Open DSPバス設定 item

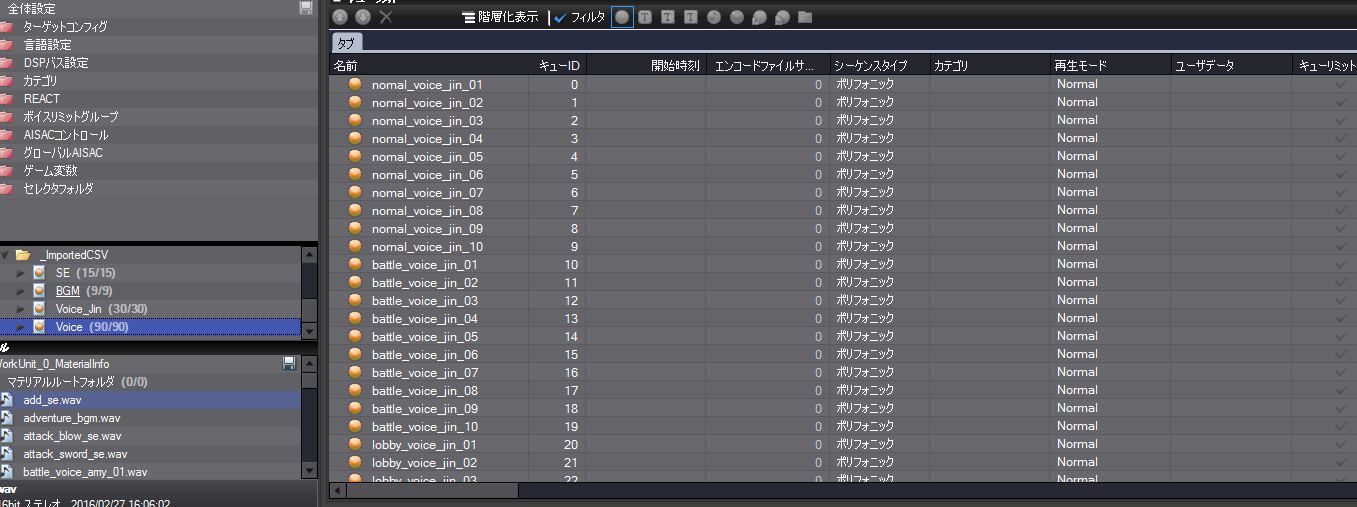(x=56, y=62)
